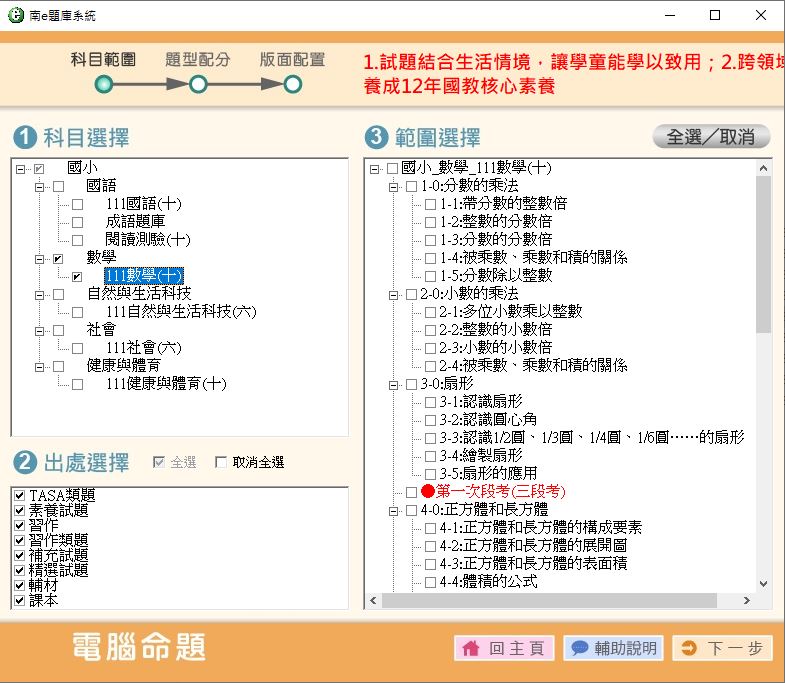Viewport: 785px width, 683px height.
Task: Click the range list scroll down arrow
Action: pyautogui.click(x=763, y=583)
